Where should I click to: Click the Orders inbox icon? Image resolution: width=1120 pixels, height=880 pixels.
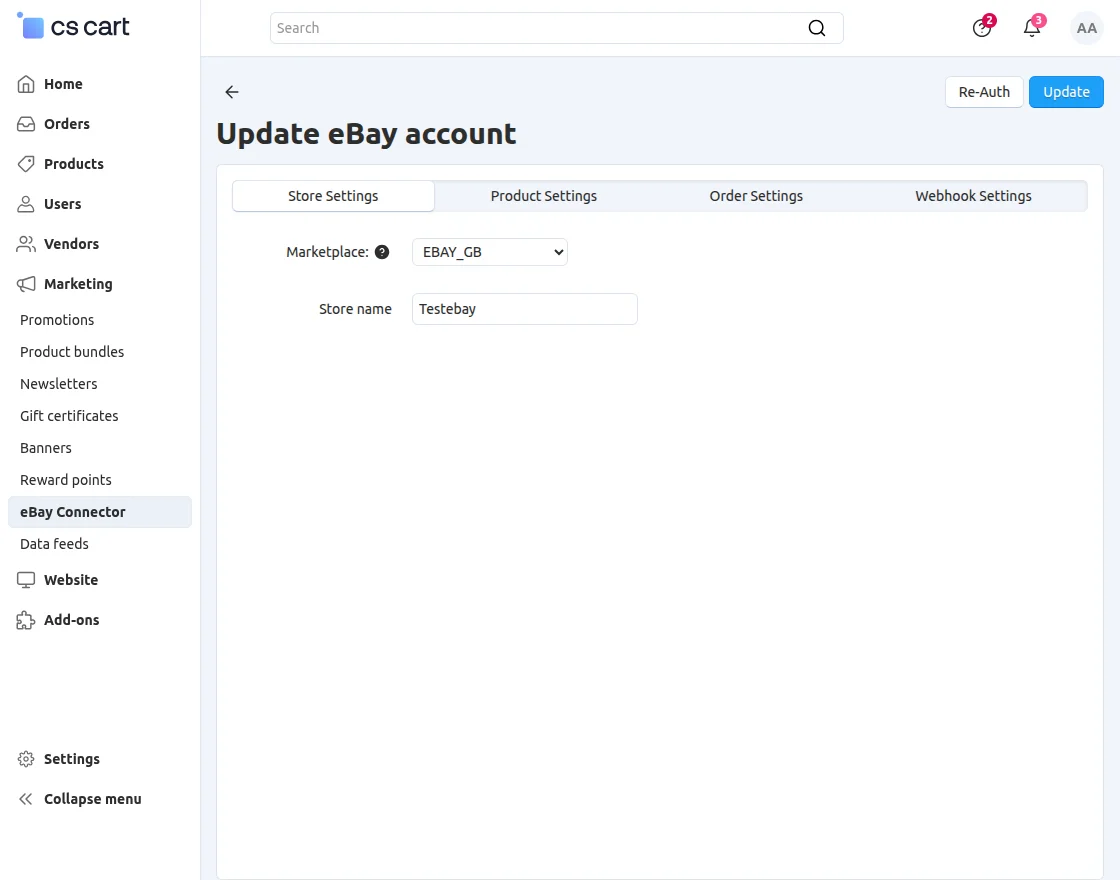(x=26, y=124)
